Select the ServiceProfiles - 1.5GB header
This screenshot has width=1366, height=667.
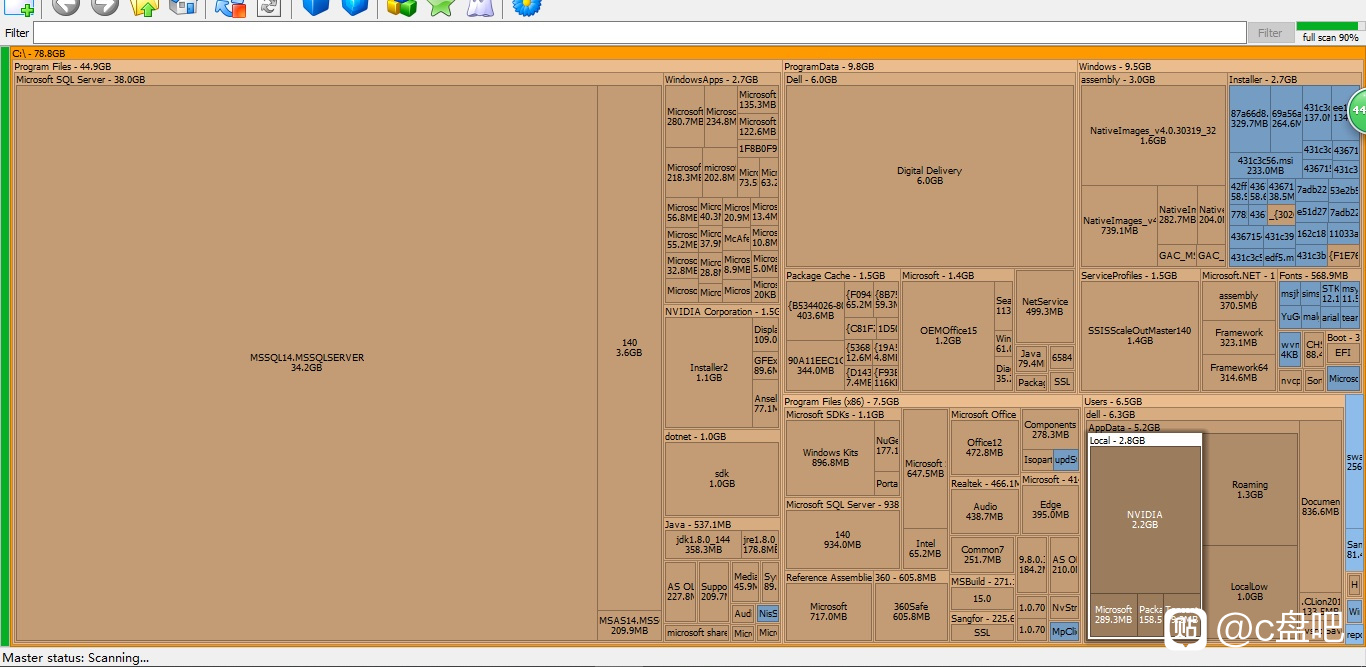pyautogui.click(x=1140, y=276)
